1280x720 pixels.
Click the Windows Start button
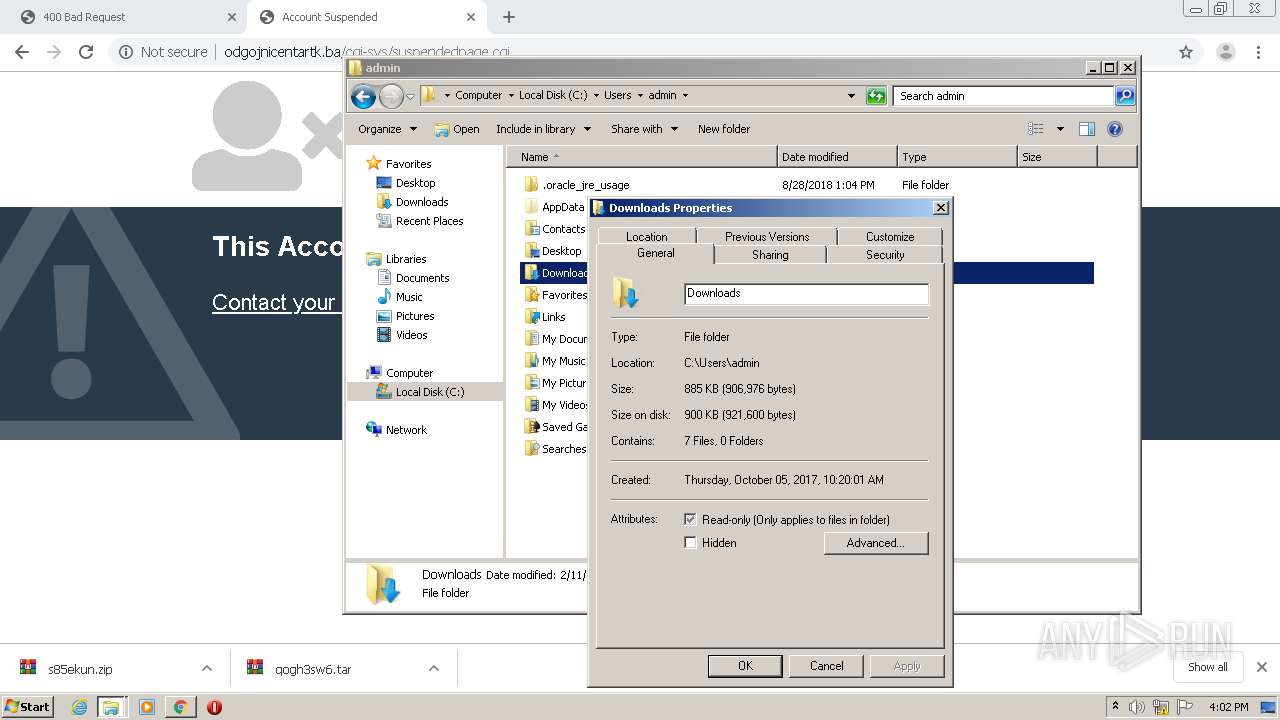tap(28, 707)
